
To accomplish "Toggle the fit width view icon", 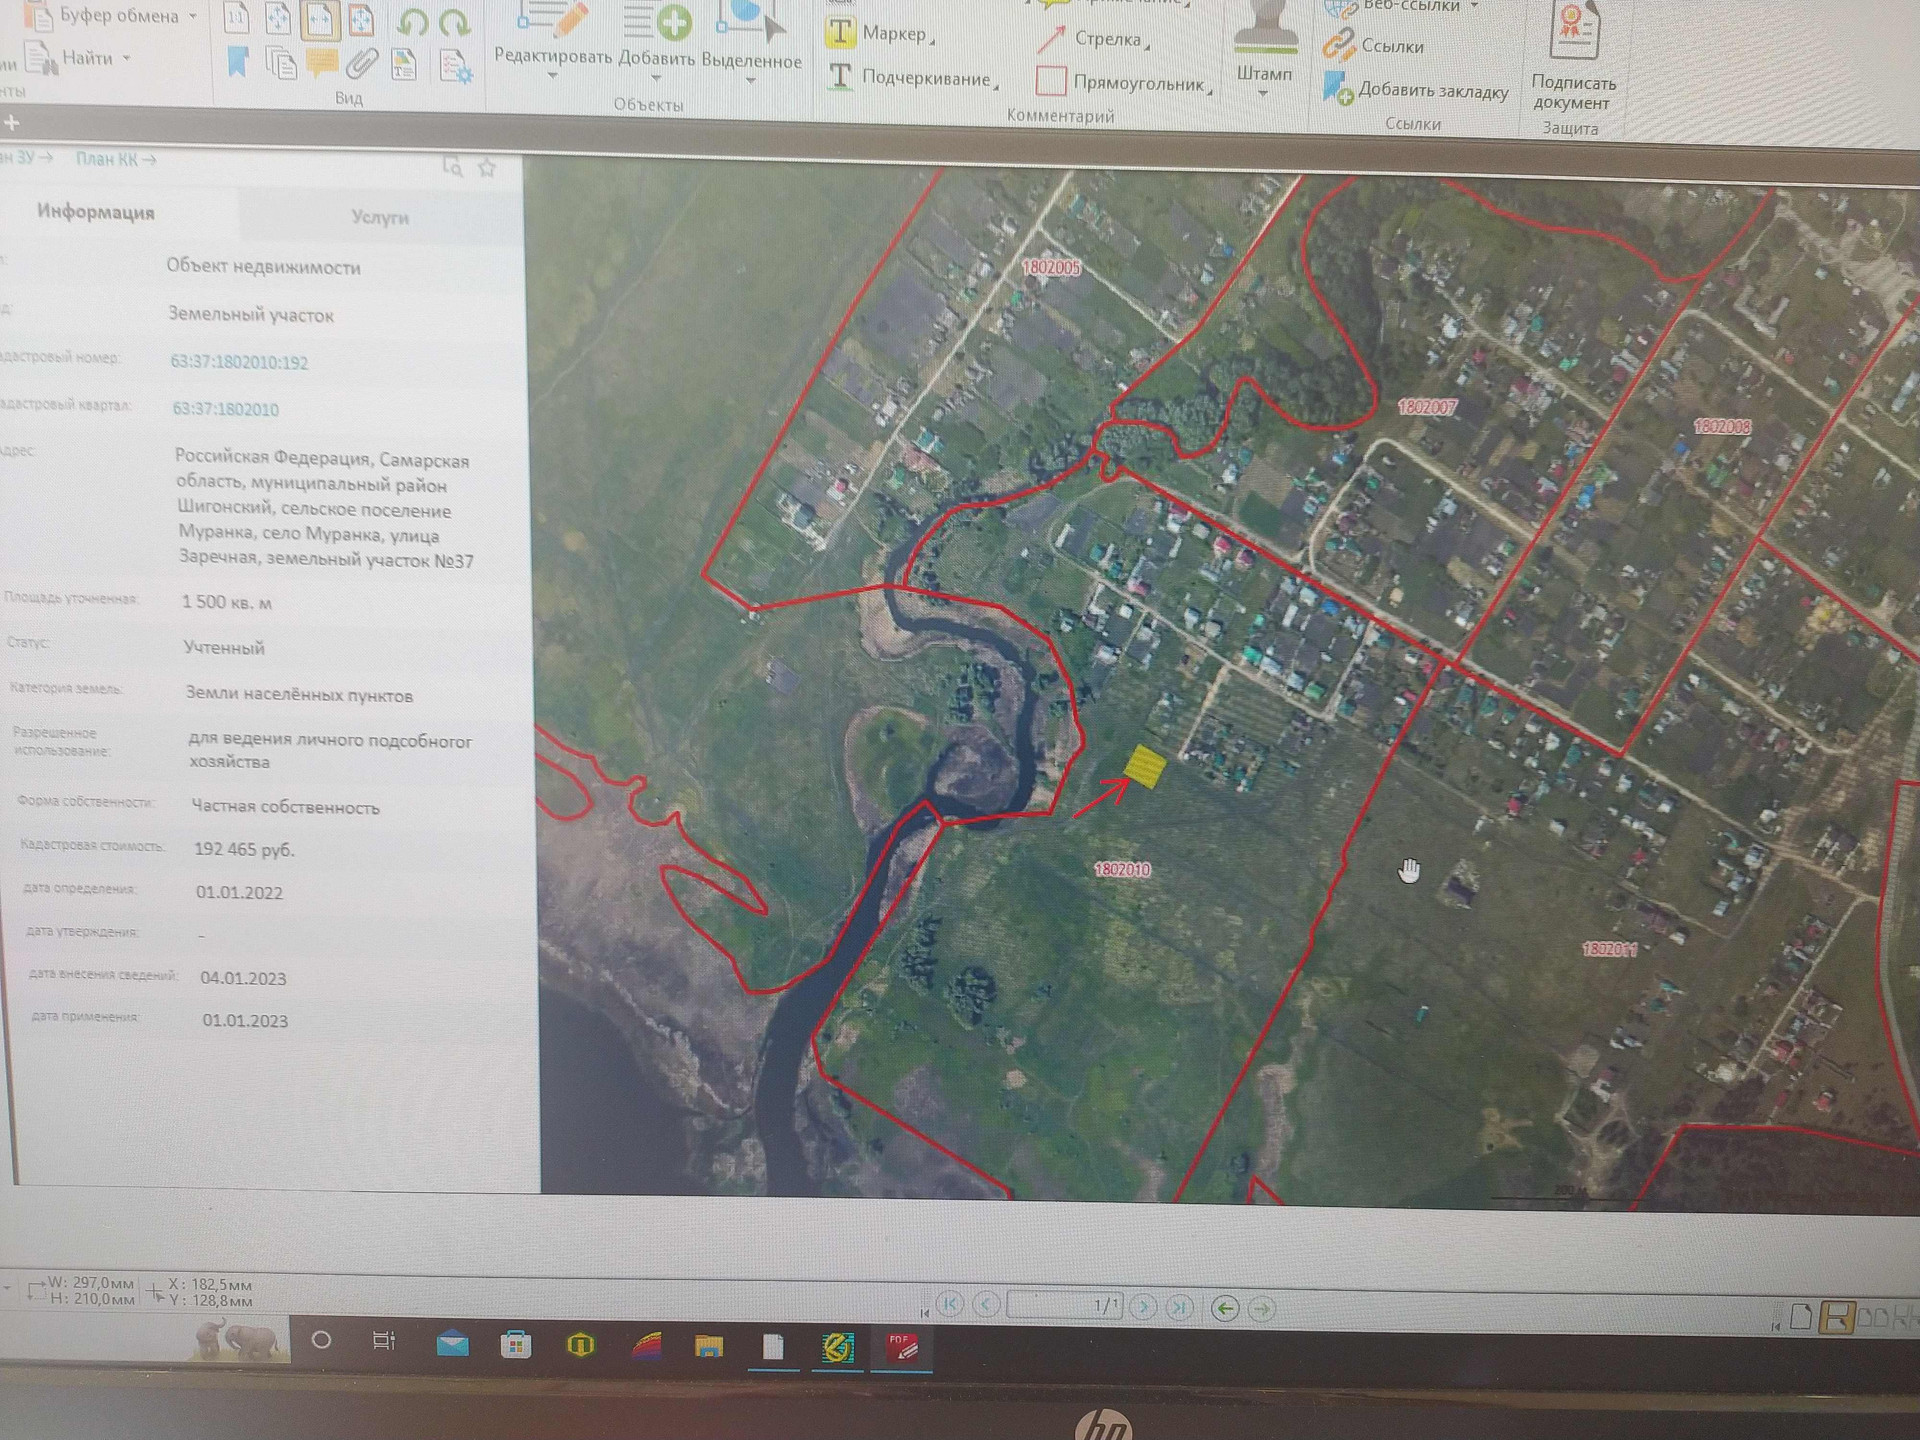I will [x=320, y=19].
